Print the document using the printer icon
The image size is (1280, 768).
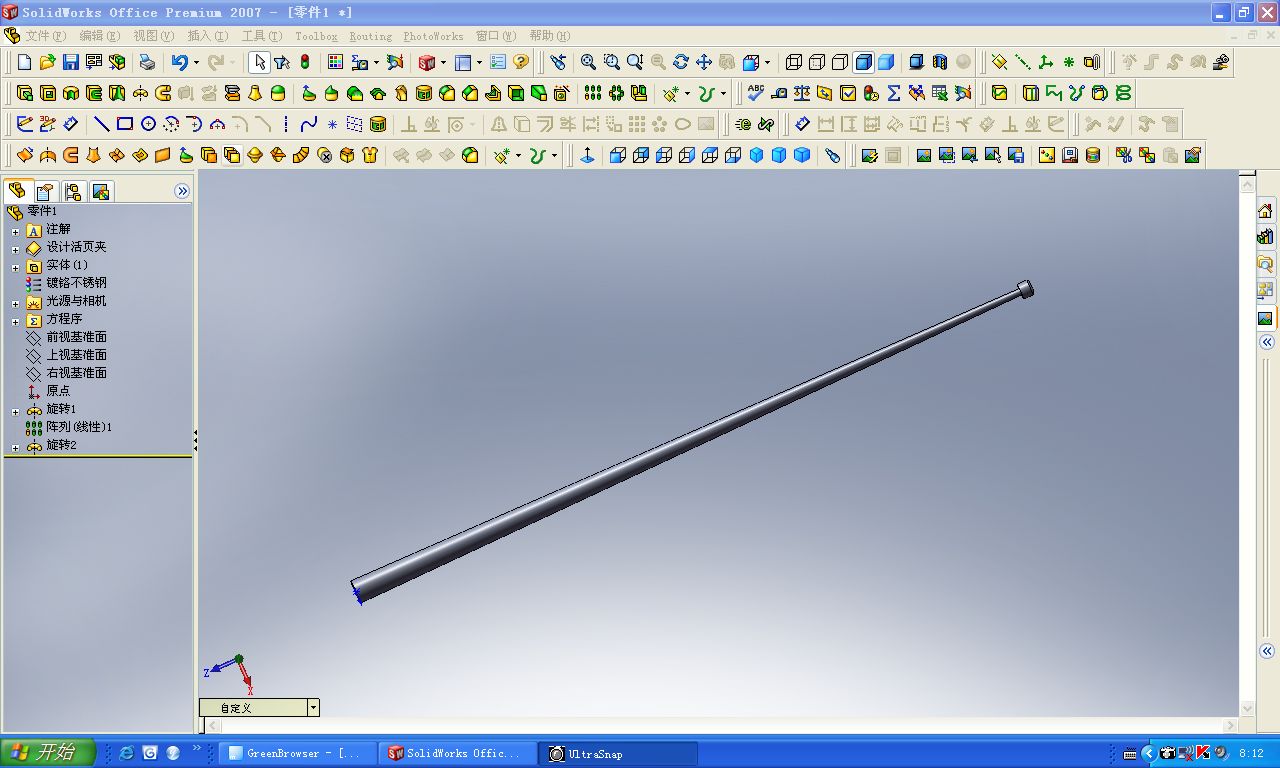click(147, 62)
